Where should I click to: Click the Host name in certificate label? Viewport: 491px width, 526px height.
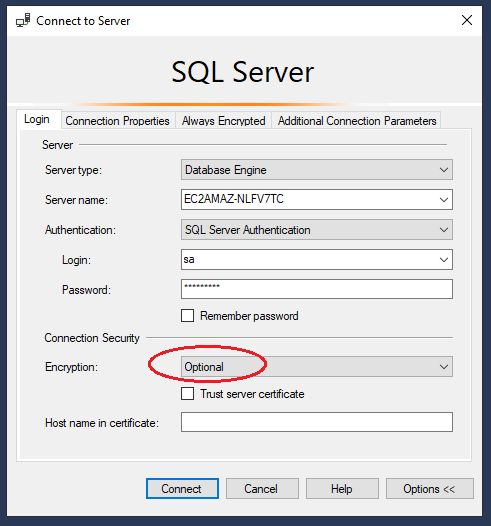click(x=102, y=423)
